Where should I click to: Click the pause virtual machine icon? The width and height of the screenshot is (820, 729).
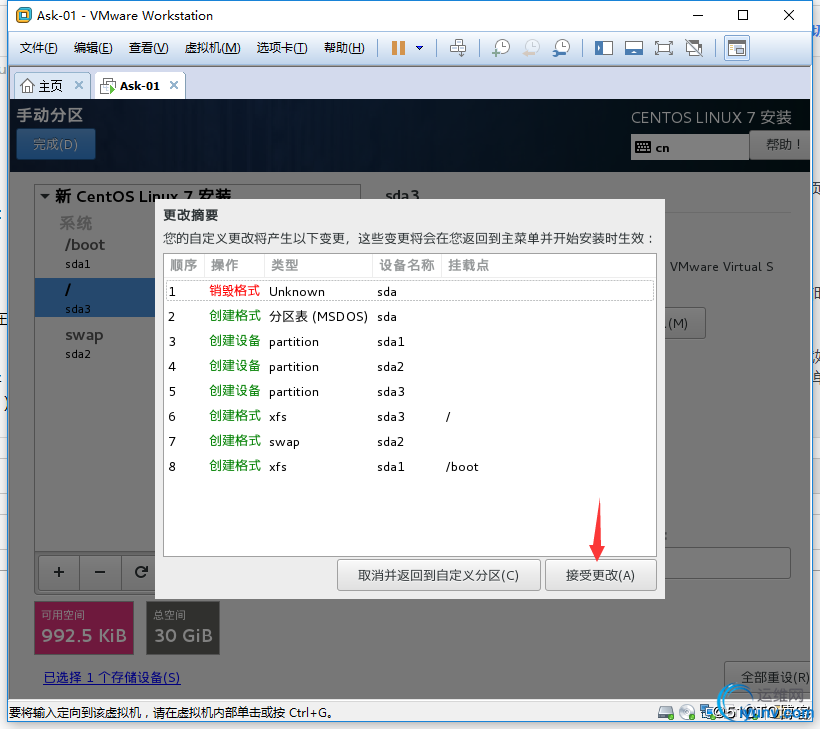tap(398, 48)
